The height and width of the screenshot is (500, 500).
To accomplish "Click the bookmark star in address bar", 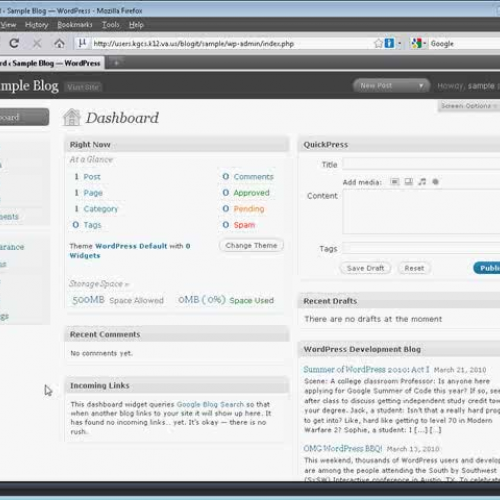I will pos(378,43).
